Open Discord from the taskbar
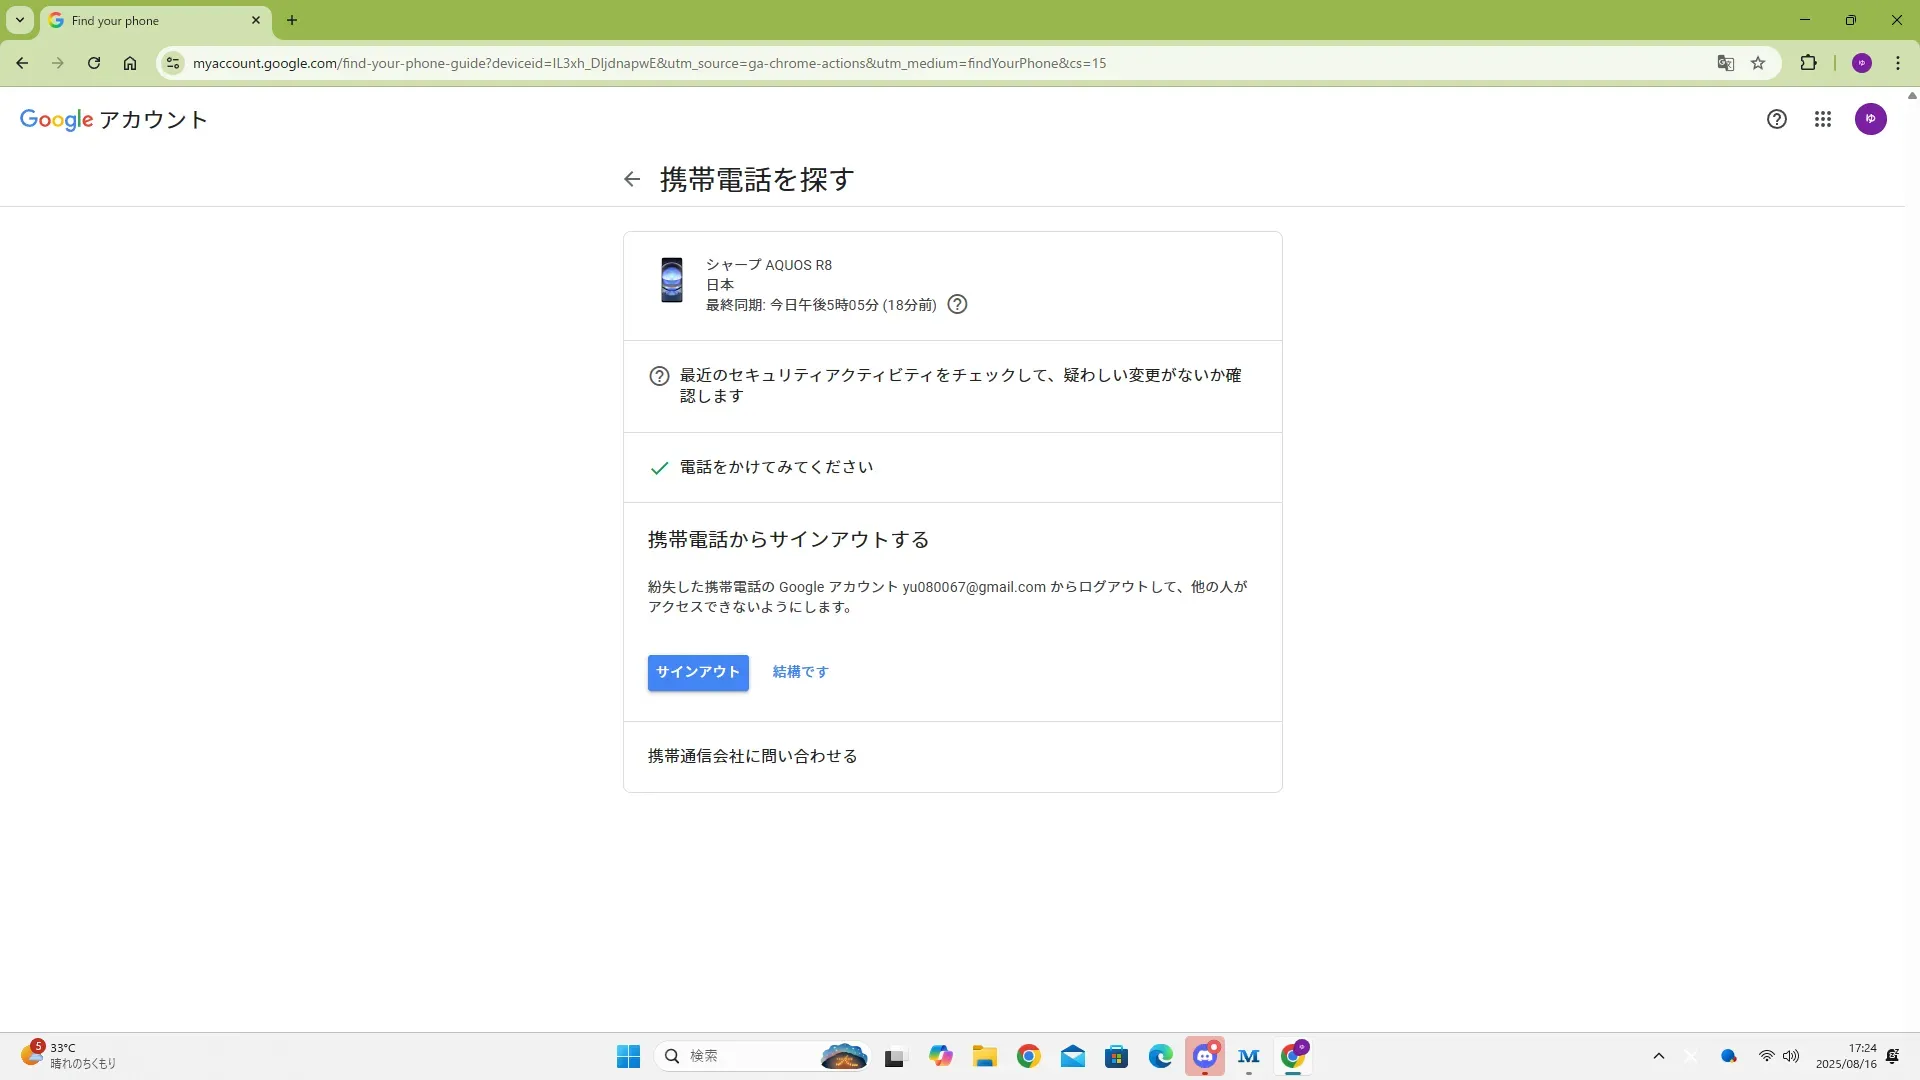Viewport: 1920px width, 1080px height. [x=1204, y=1056]
